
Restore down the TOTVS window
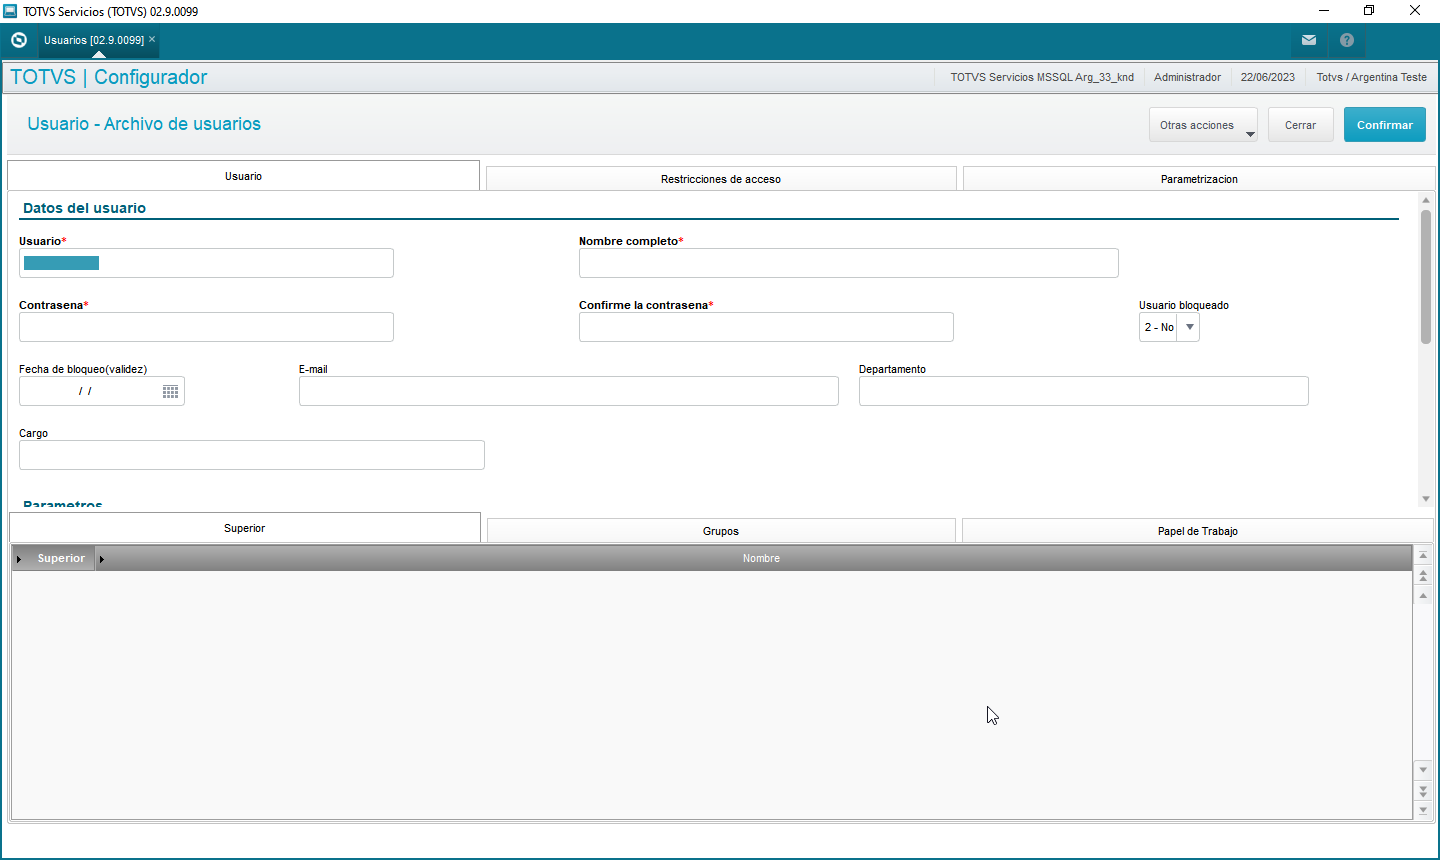tap(1369, 11)
